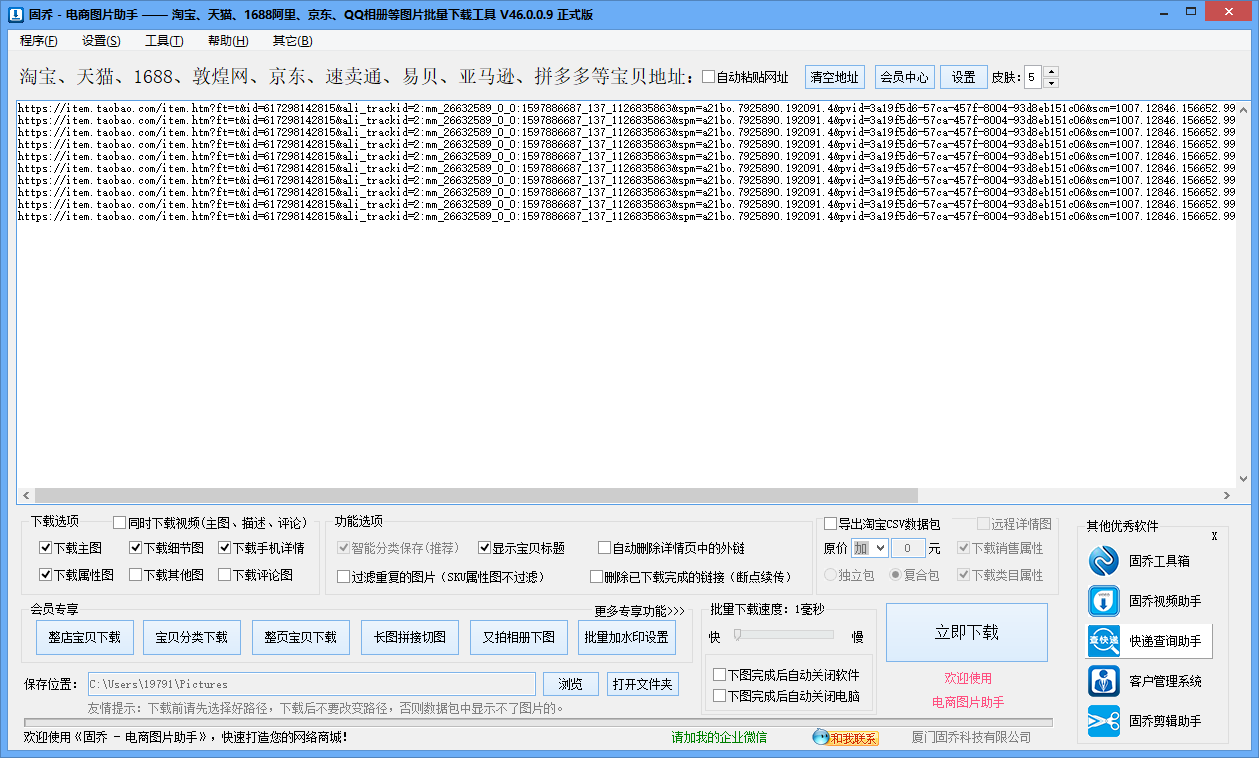1259x758 pixels.
Task: Open the 其它(B) menu
Action: coord(292,41)
